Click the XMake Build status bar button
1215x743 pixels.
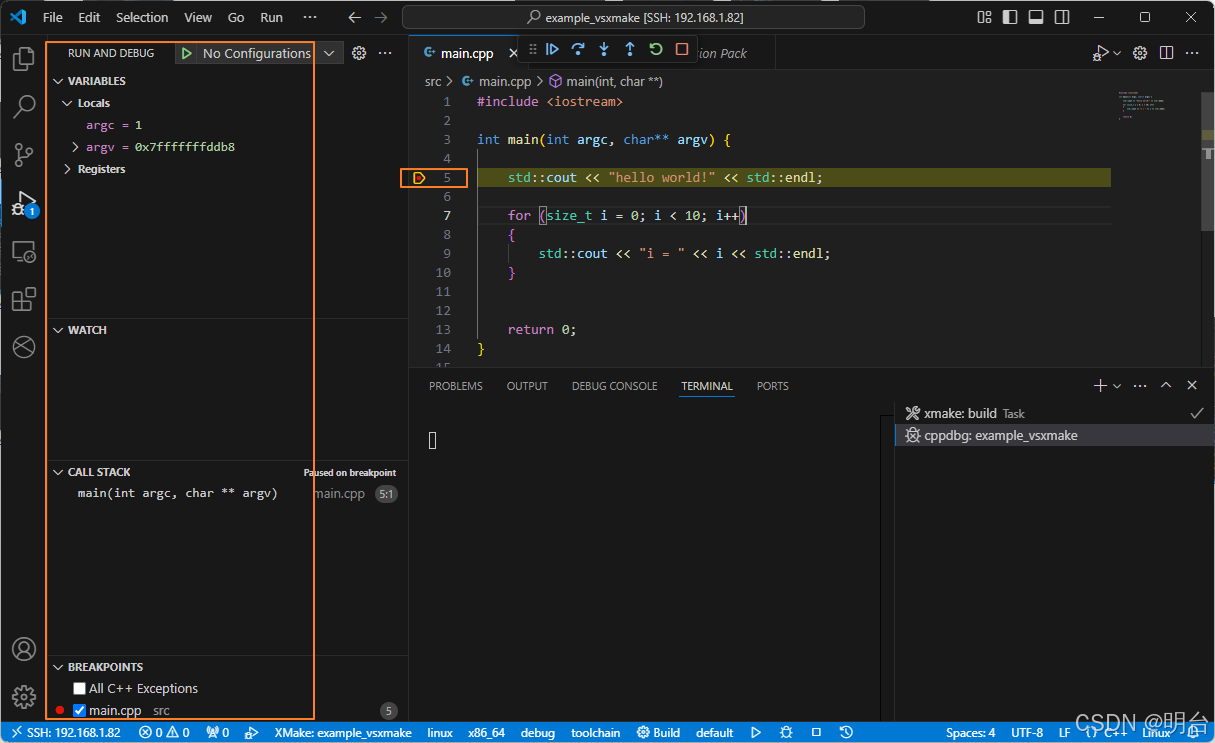[659, 732]
